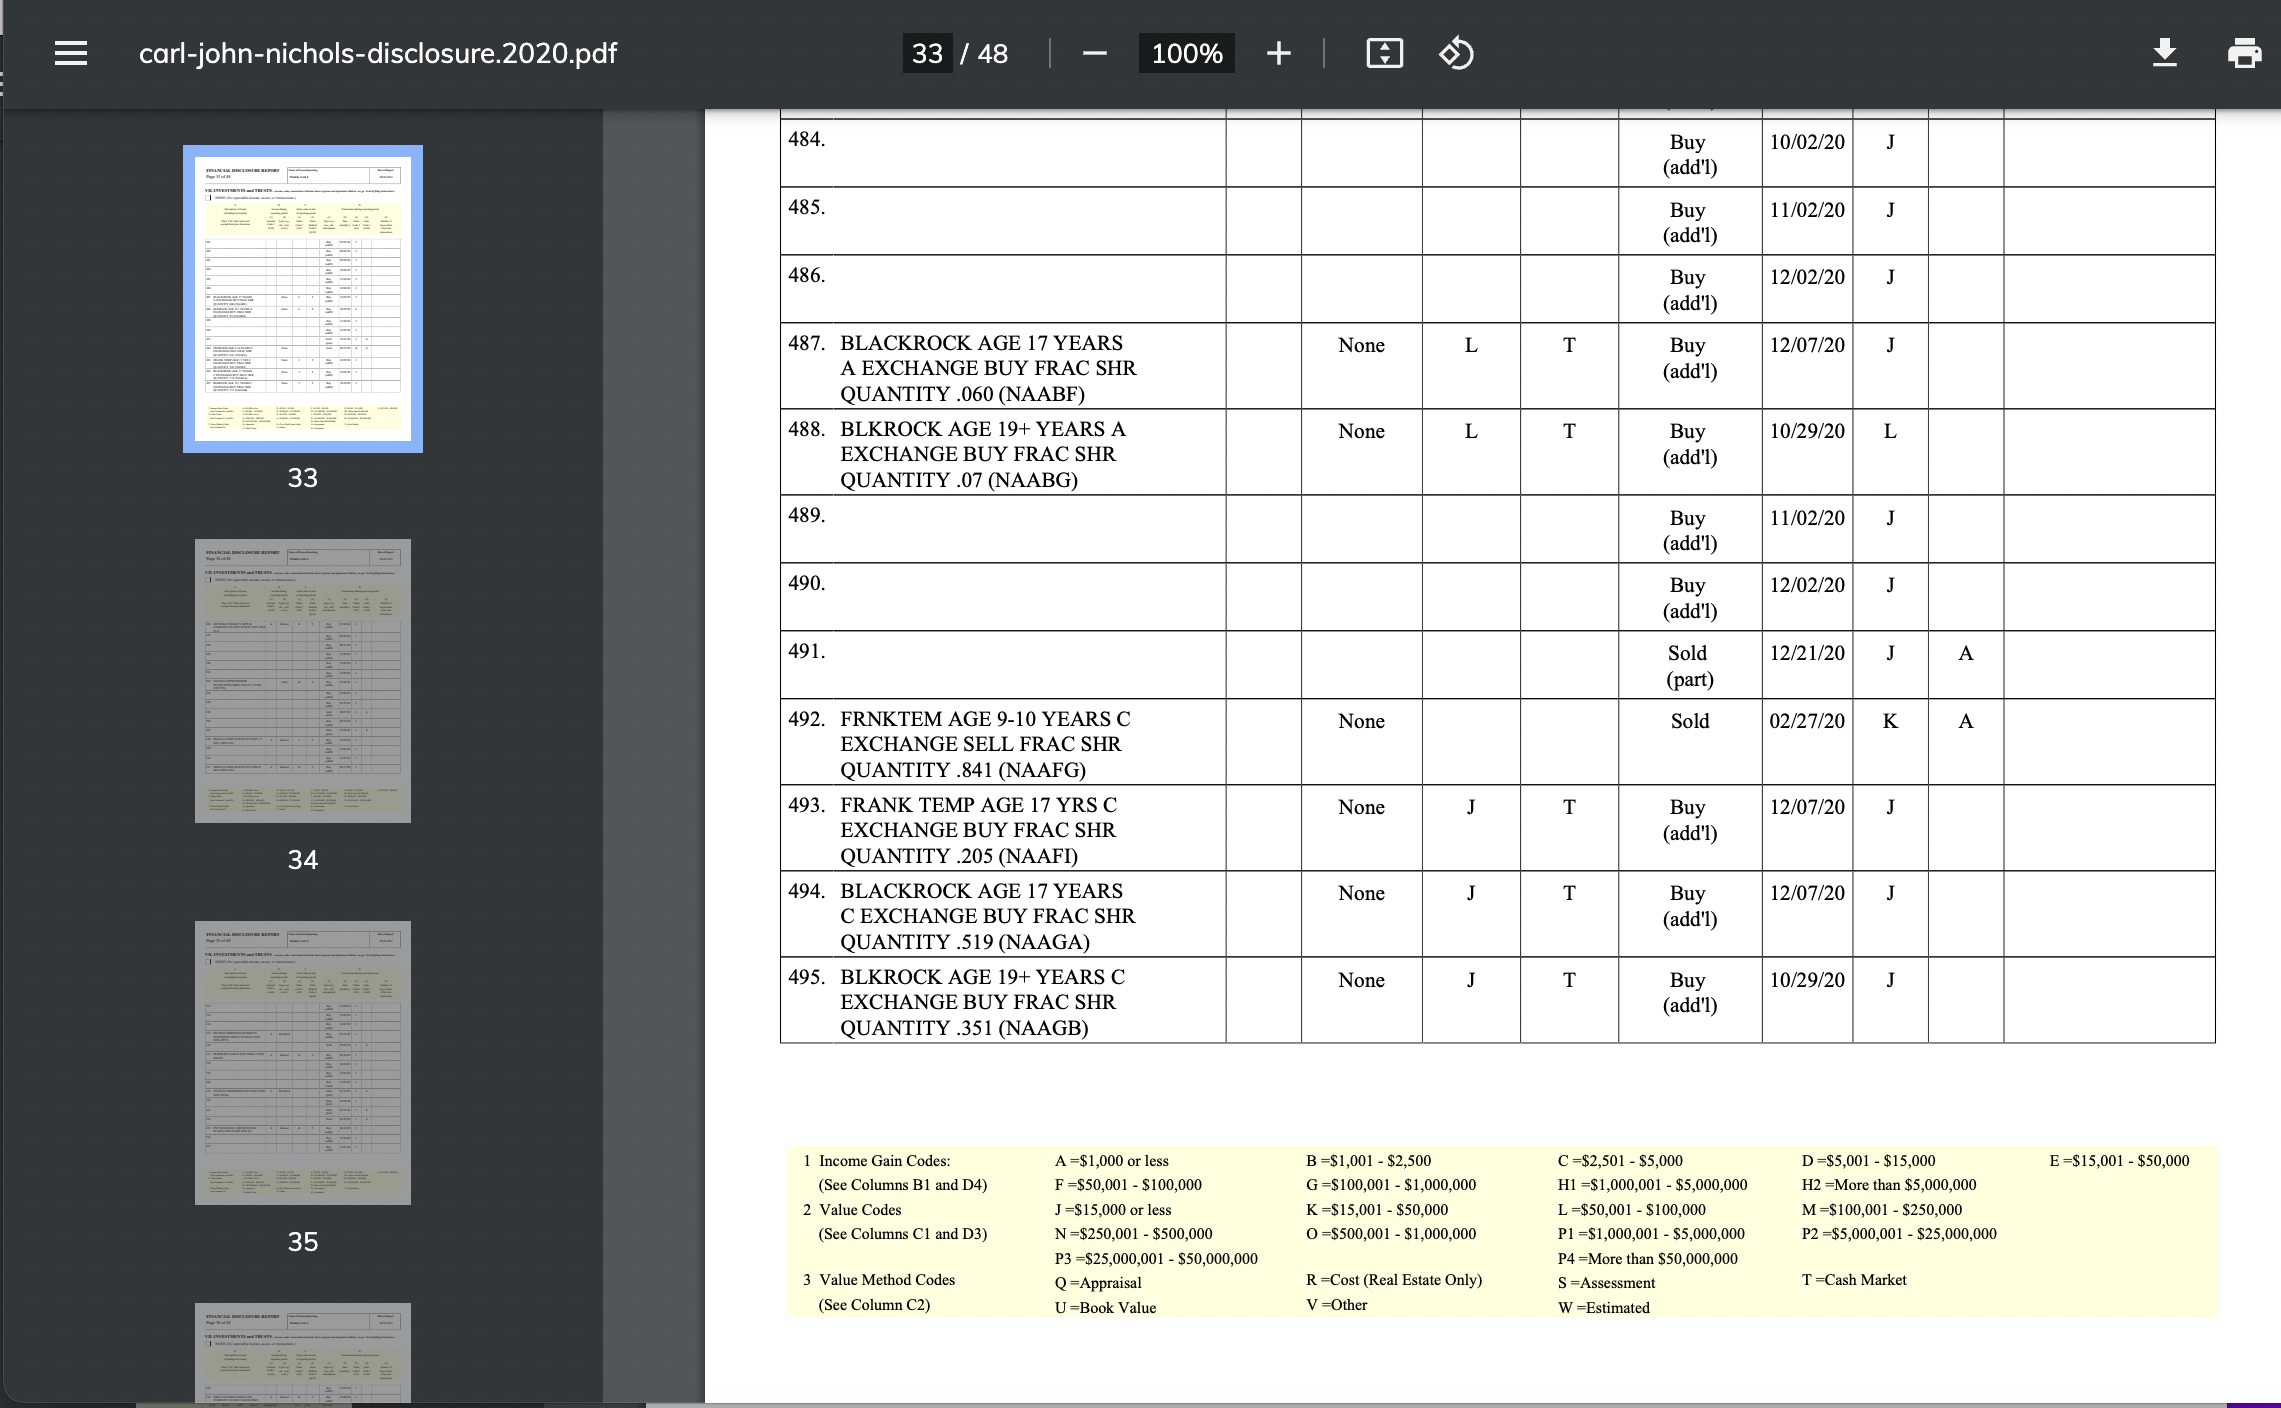Screen dimensions: 2281x1408
Task: Select row 492 FRNKTEM AGE 9-10 YEARS description
Action: tap(985, 744)
